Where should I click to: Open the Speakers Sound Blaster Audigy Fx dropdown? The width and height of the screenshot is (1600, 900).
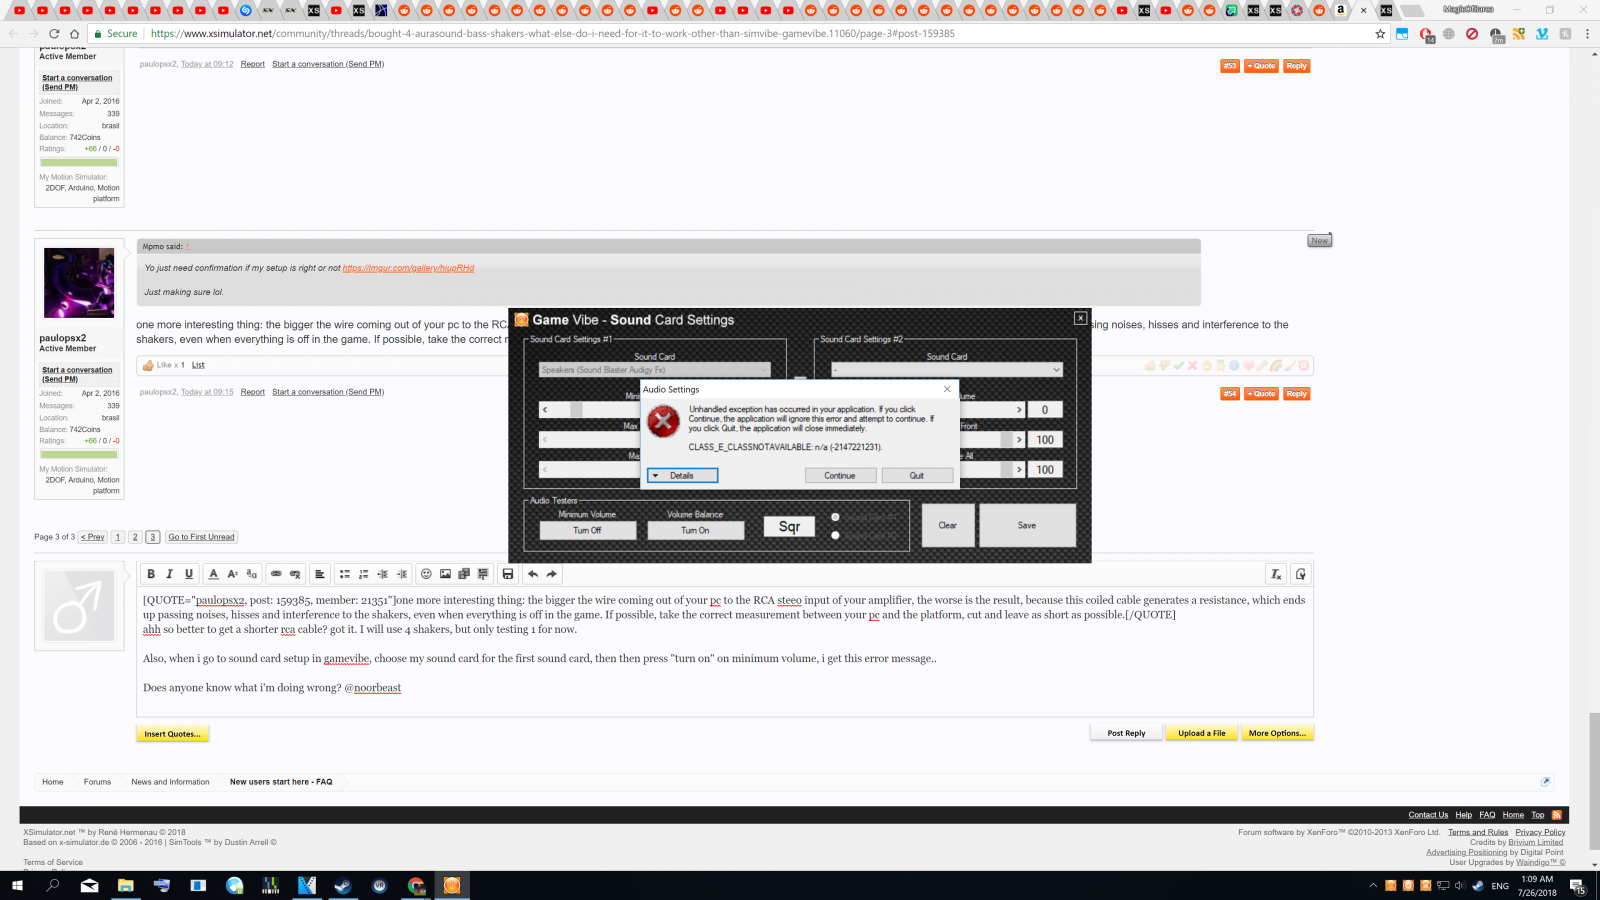[x=655, y=370]
